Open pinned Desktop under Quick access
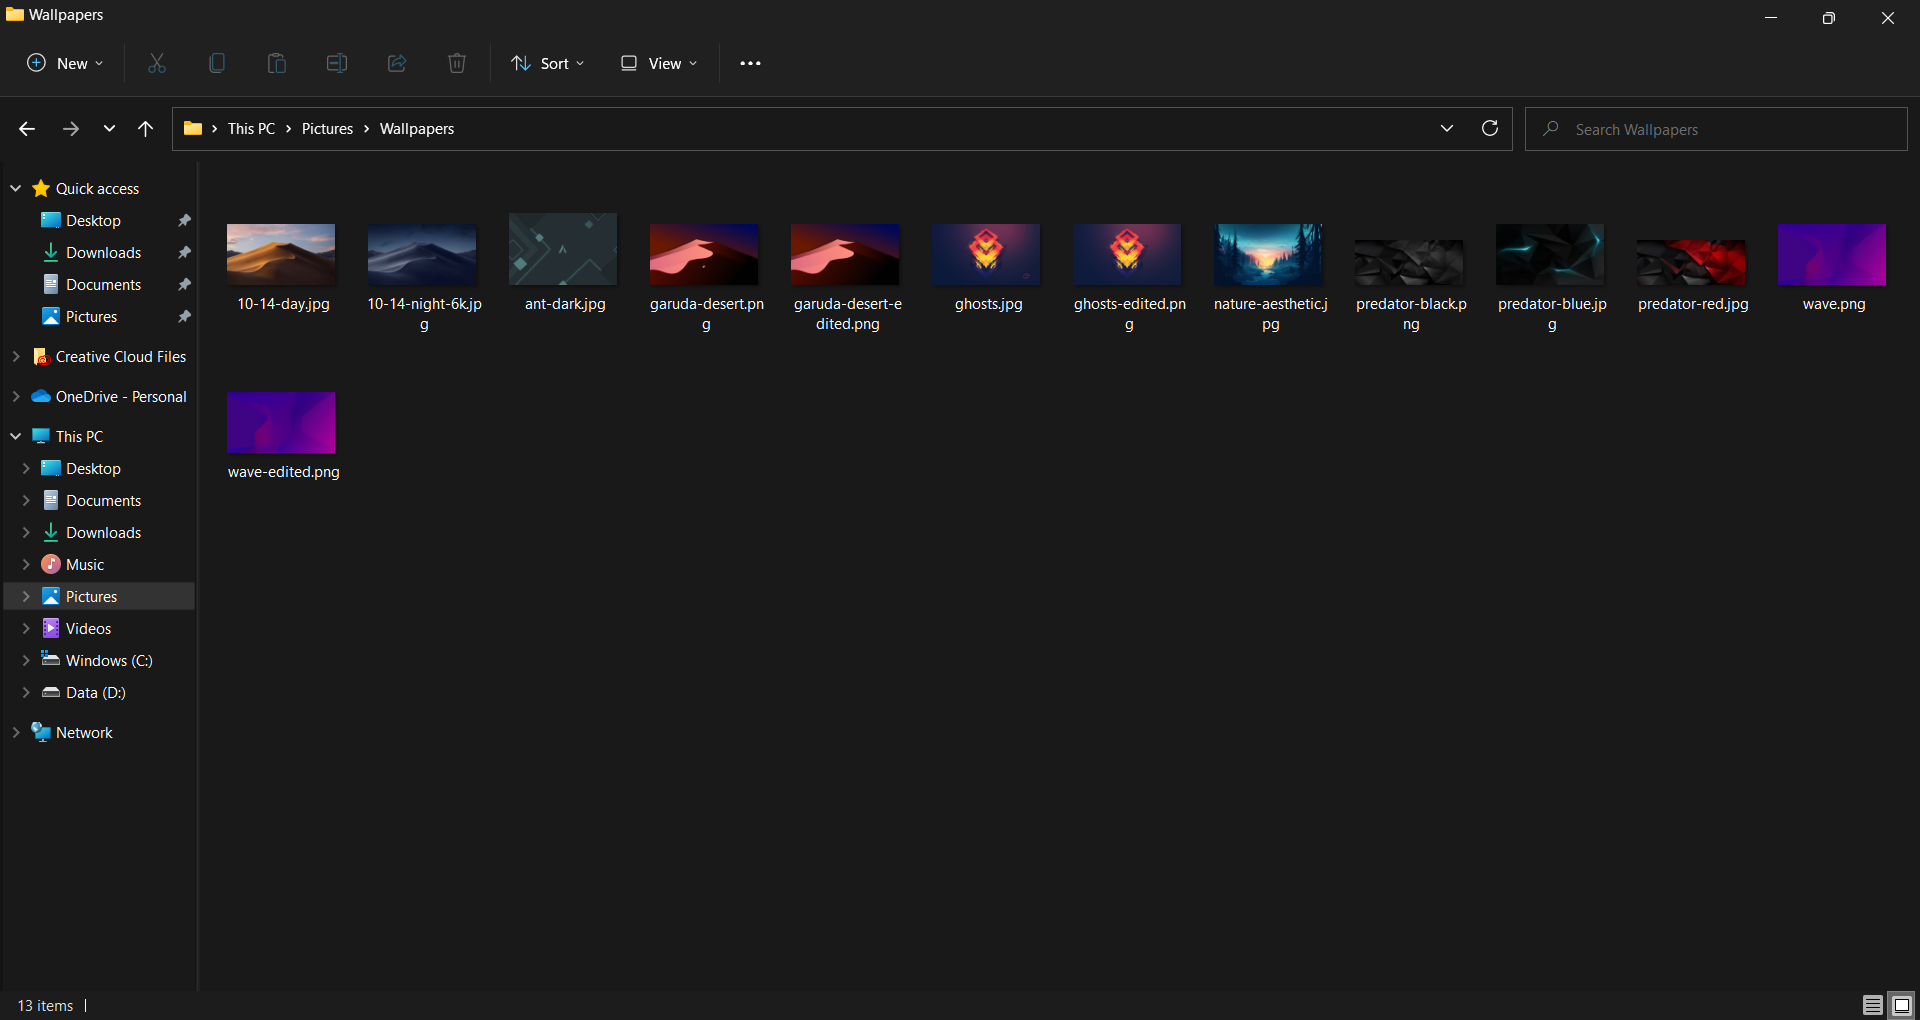Image resolution: width=1920 pixels, height=1020 pixels. coord(93,220)
